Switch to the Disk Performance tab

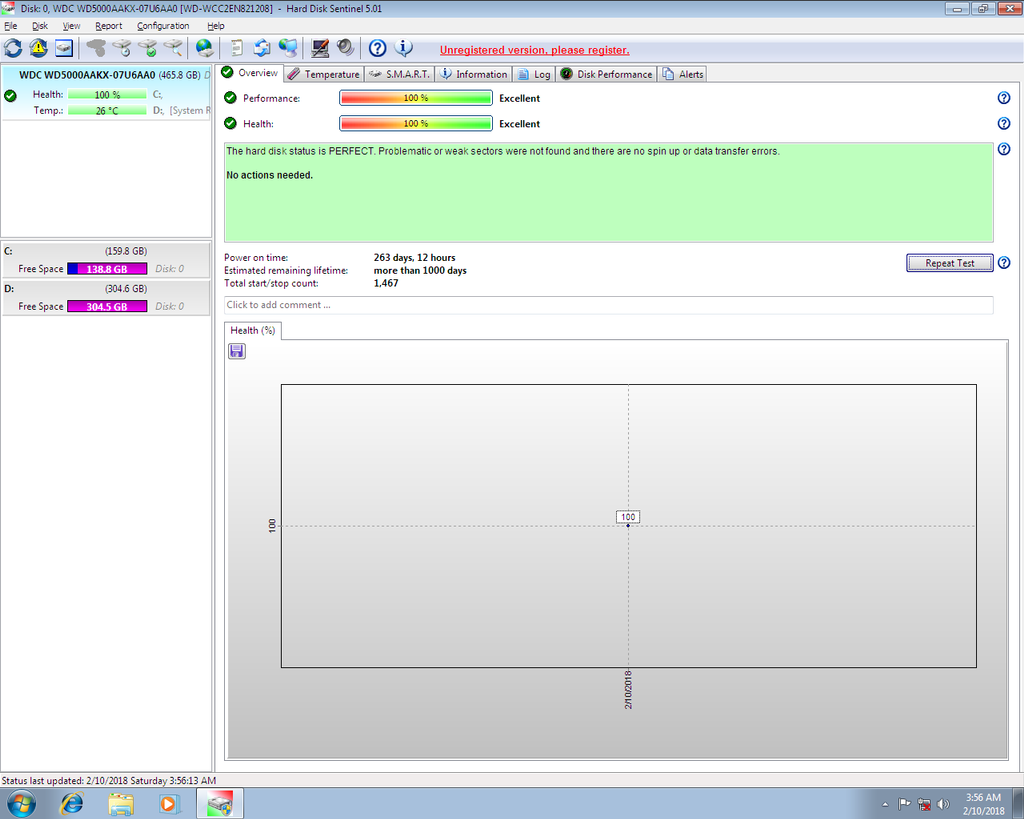[x=606, y=74]
